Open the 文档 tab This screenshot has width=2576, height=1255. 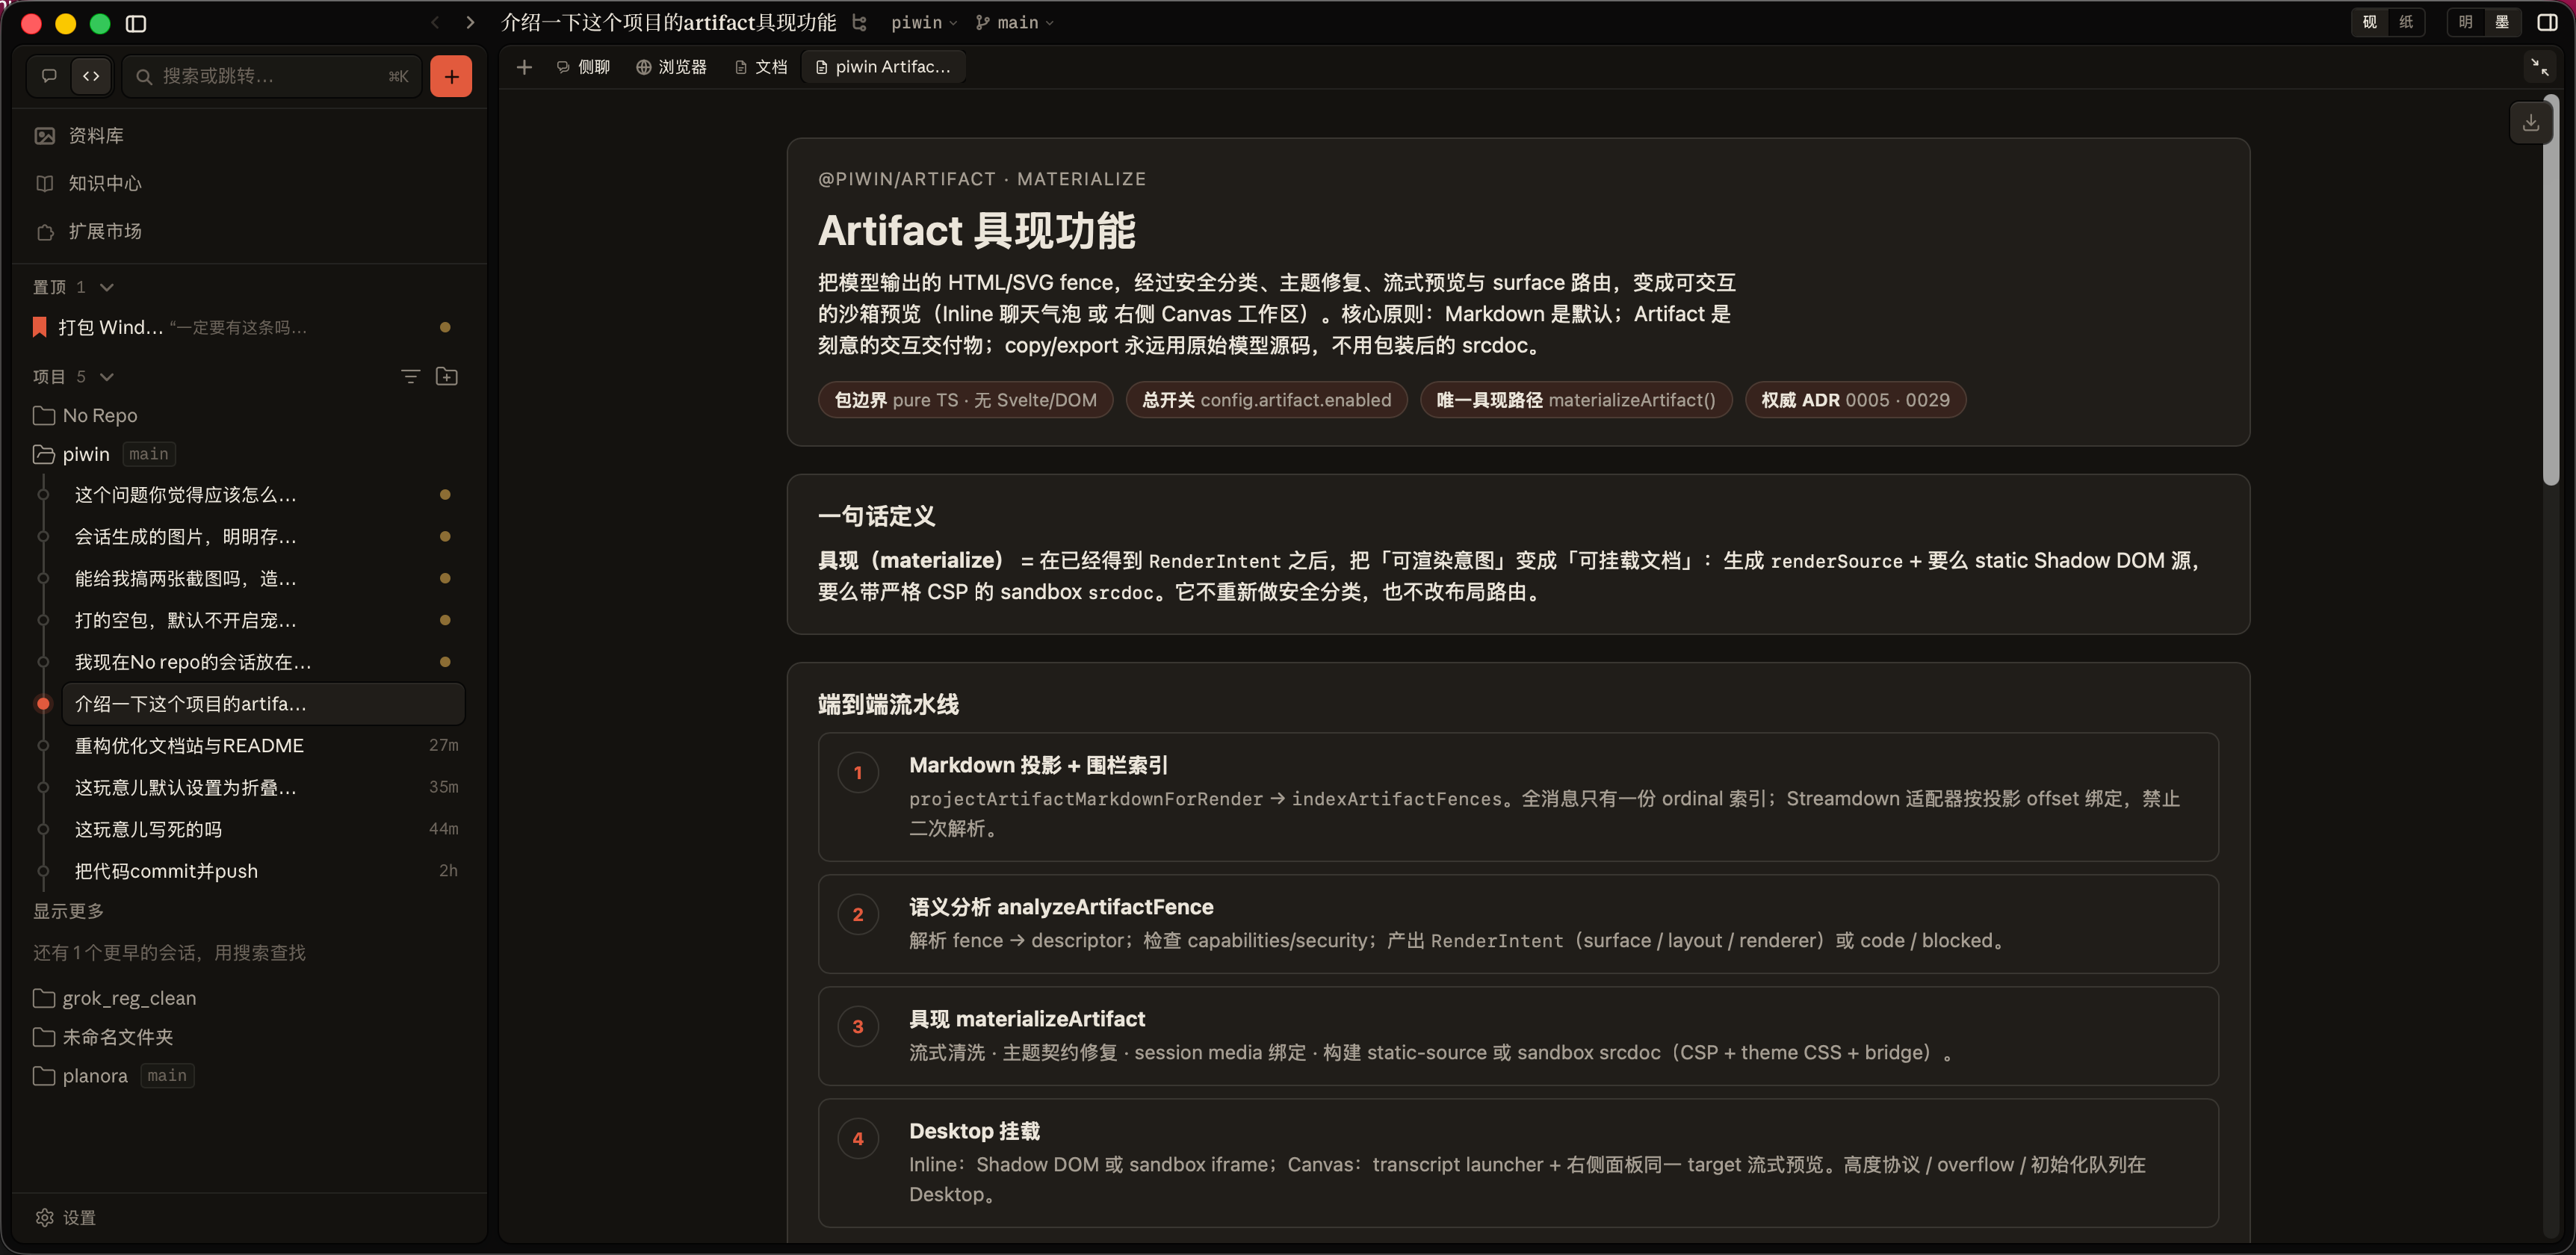click(761, 67)
